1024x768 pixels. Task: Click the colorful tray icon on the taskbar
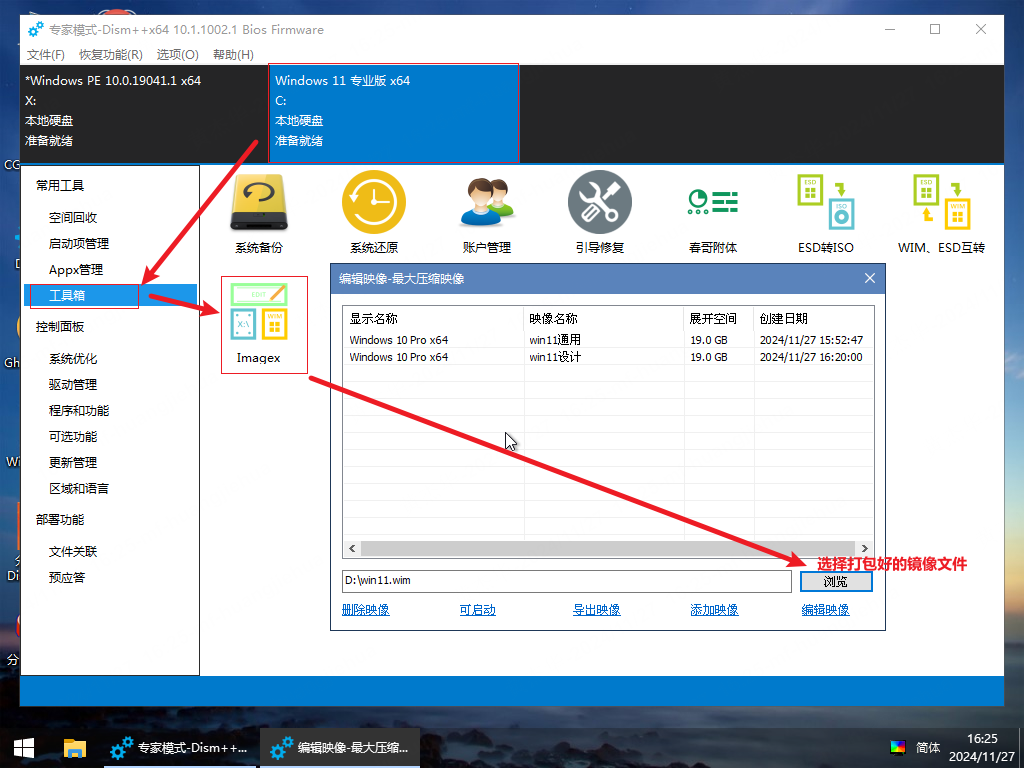pyautogui.click(x=898, y=748)
